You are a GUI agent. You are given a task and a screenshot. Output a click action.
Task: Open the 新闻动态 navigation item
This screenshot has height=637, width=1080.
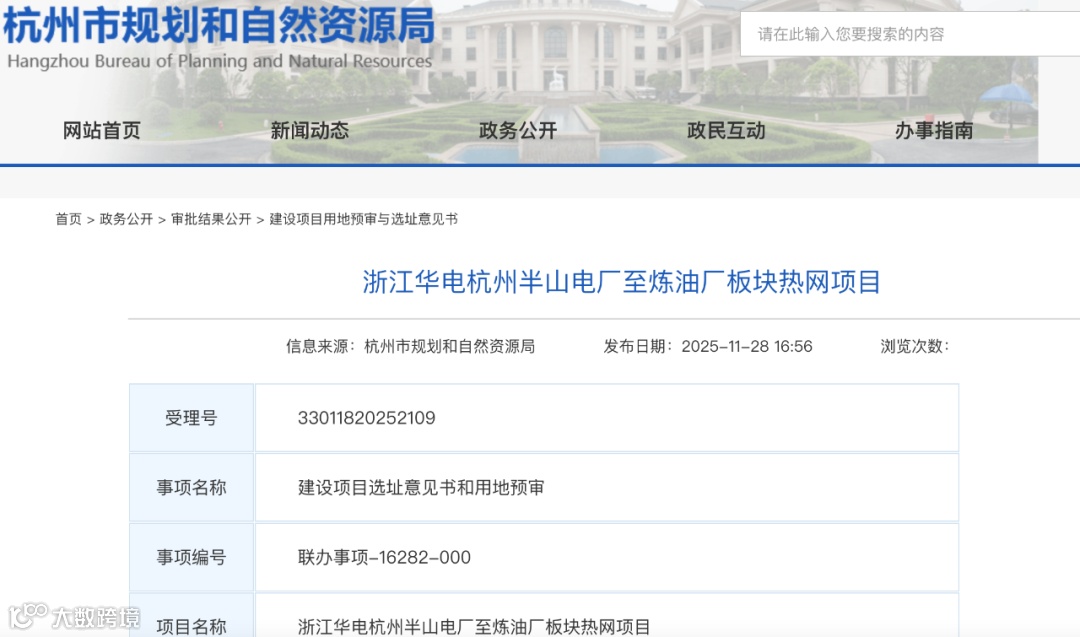(x=309, y=130)
